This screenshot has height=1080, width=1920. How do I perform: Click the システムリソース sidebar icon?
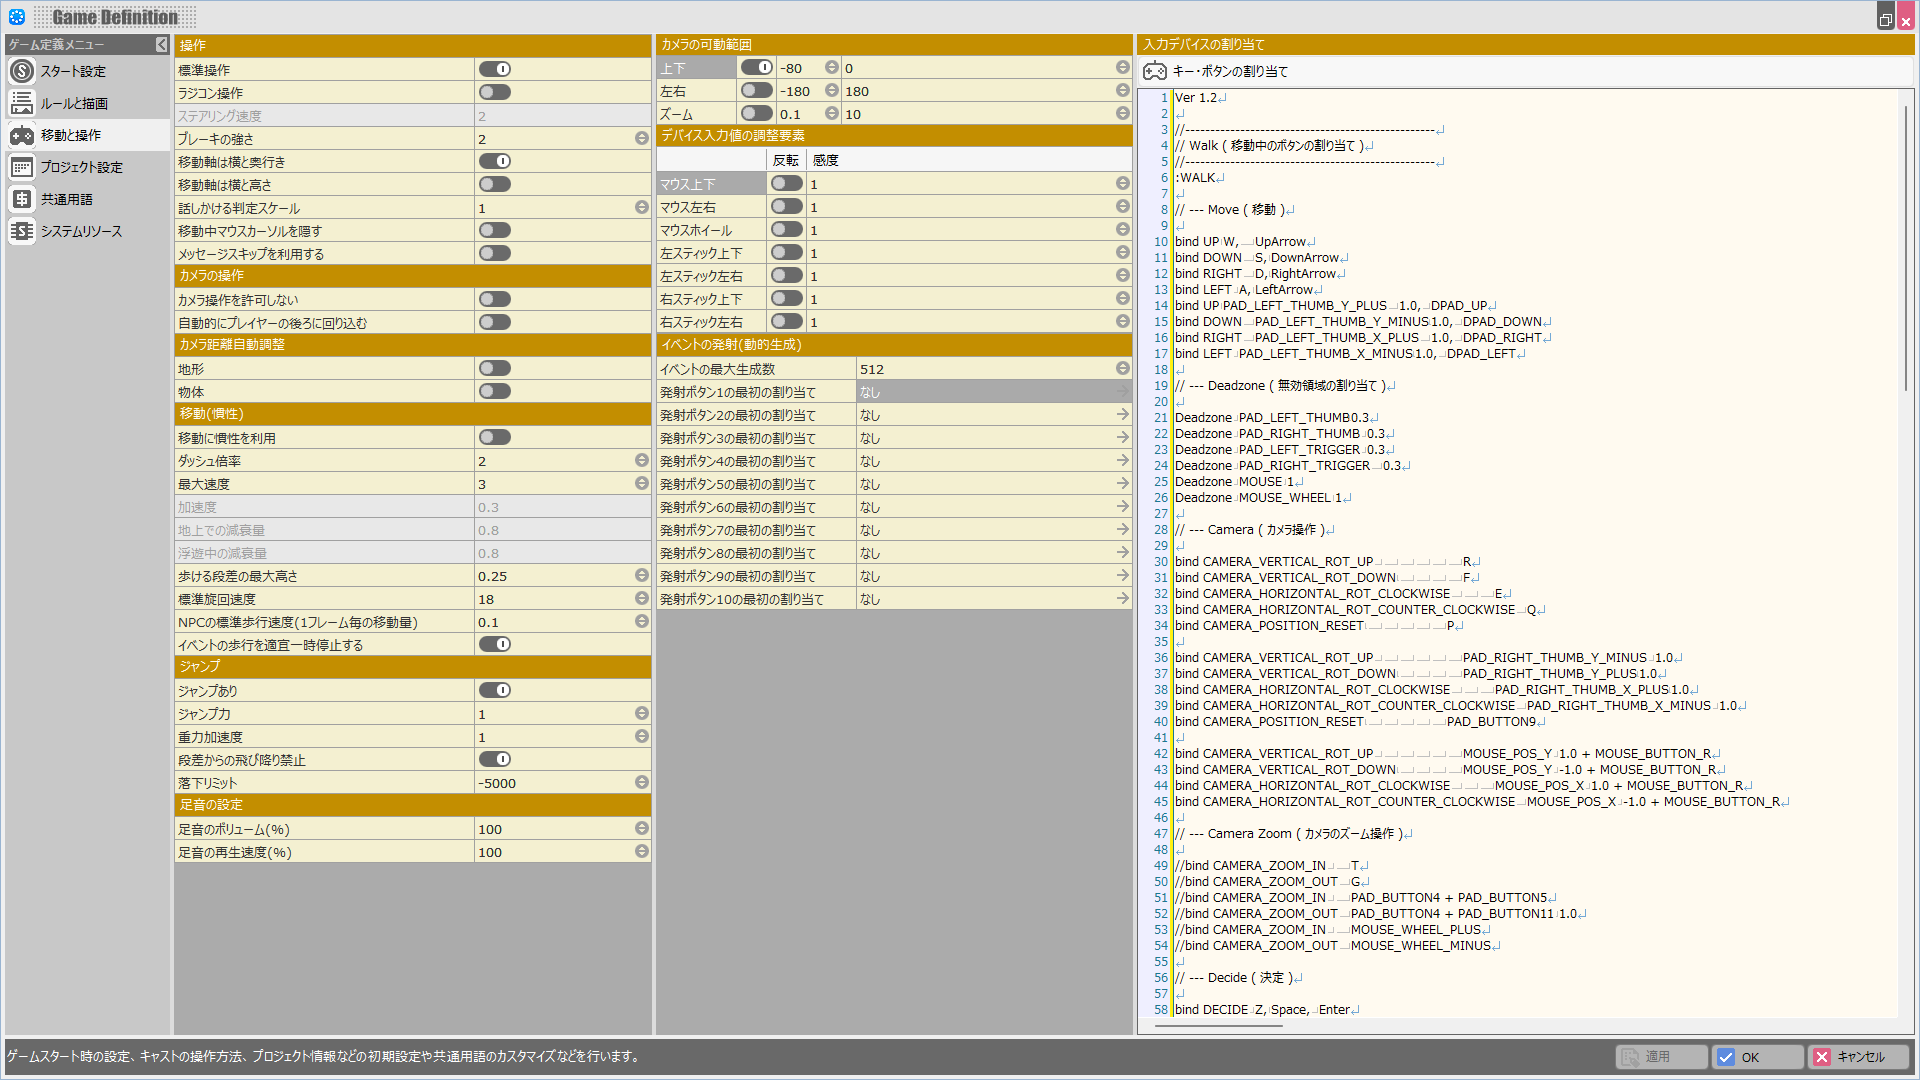[x=22, y=231]
